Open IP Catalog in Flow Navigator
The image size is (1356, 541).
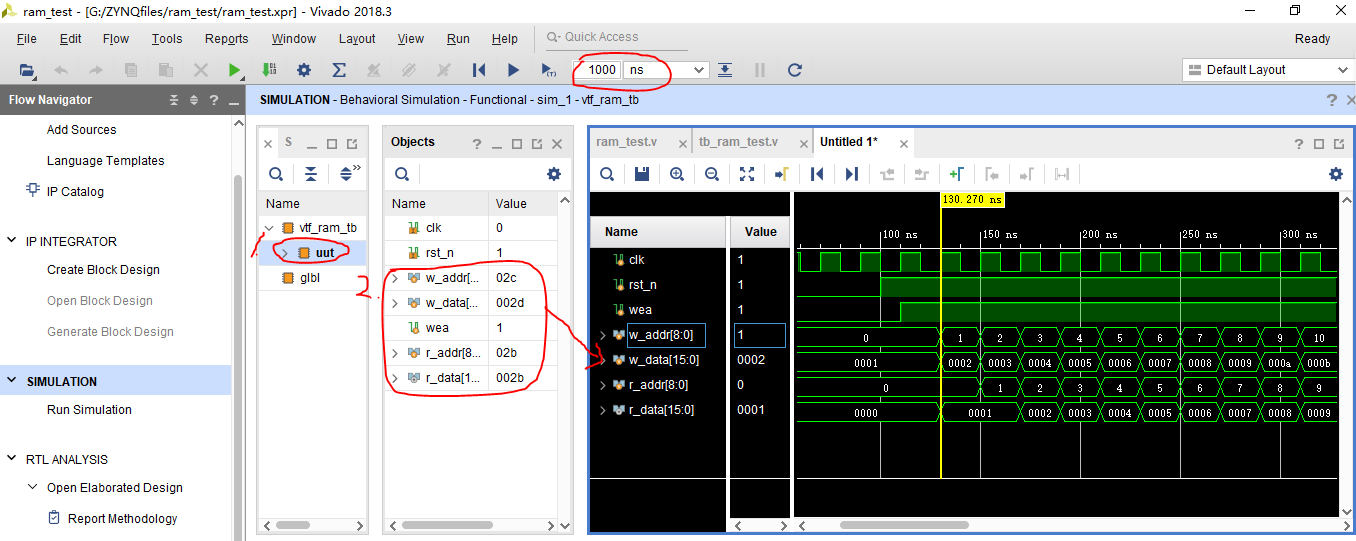point(75,192)
